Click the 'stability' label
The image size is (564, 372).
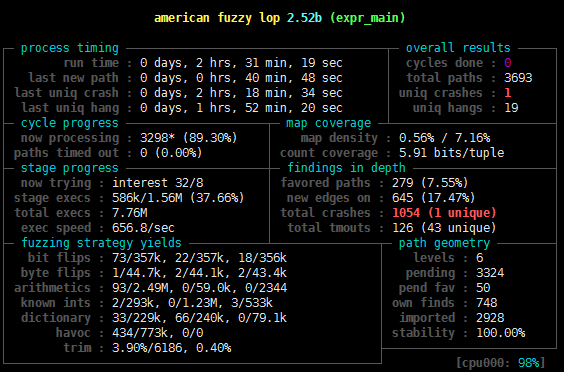pos(423,333)
